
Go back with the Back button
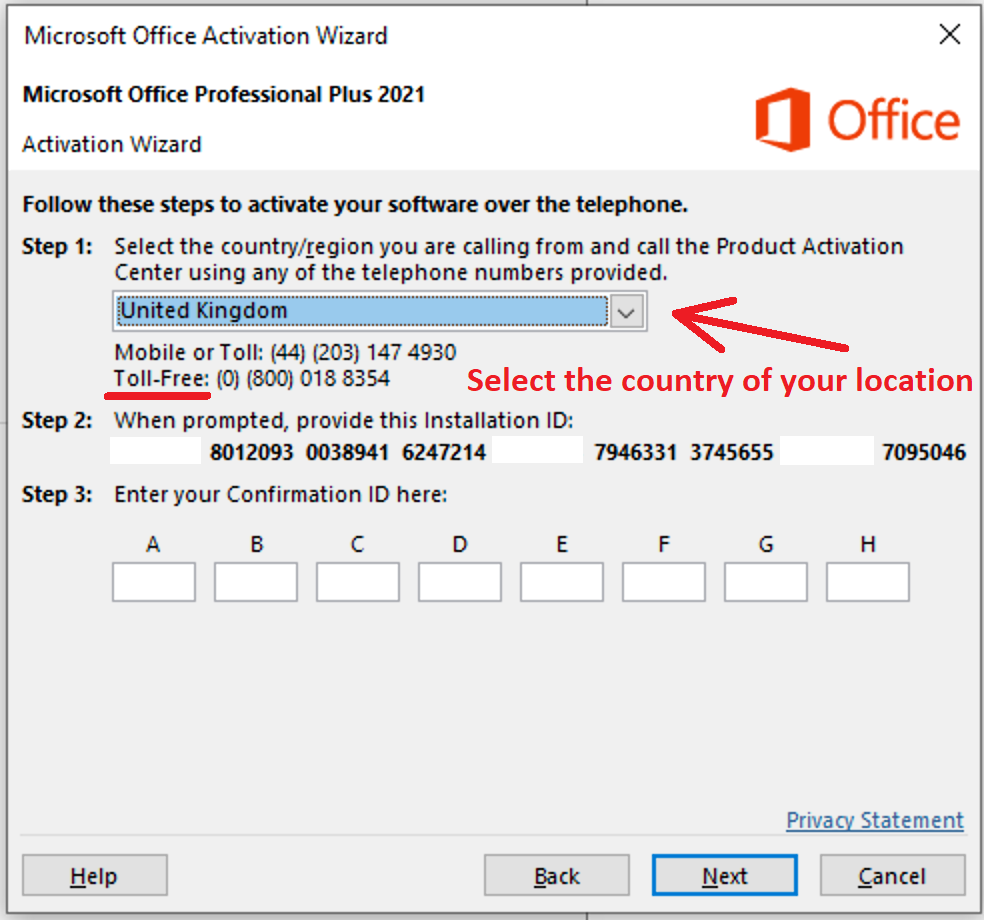[557, 877]
